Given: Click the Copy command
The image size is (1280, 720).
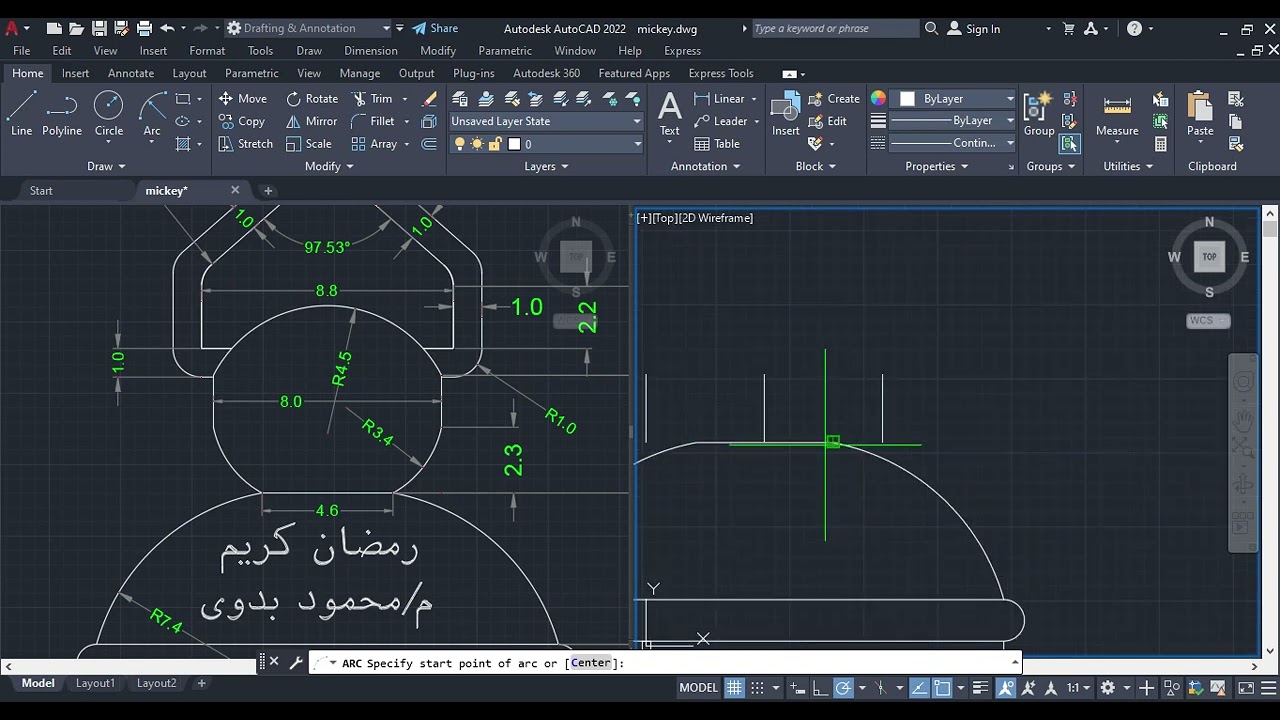Looking at the screenshot, I should [241, 121].
